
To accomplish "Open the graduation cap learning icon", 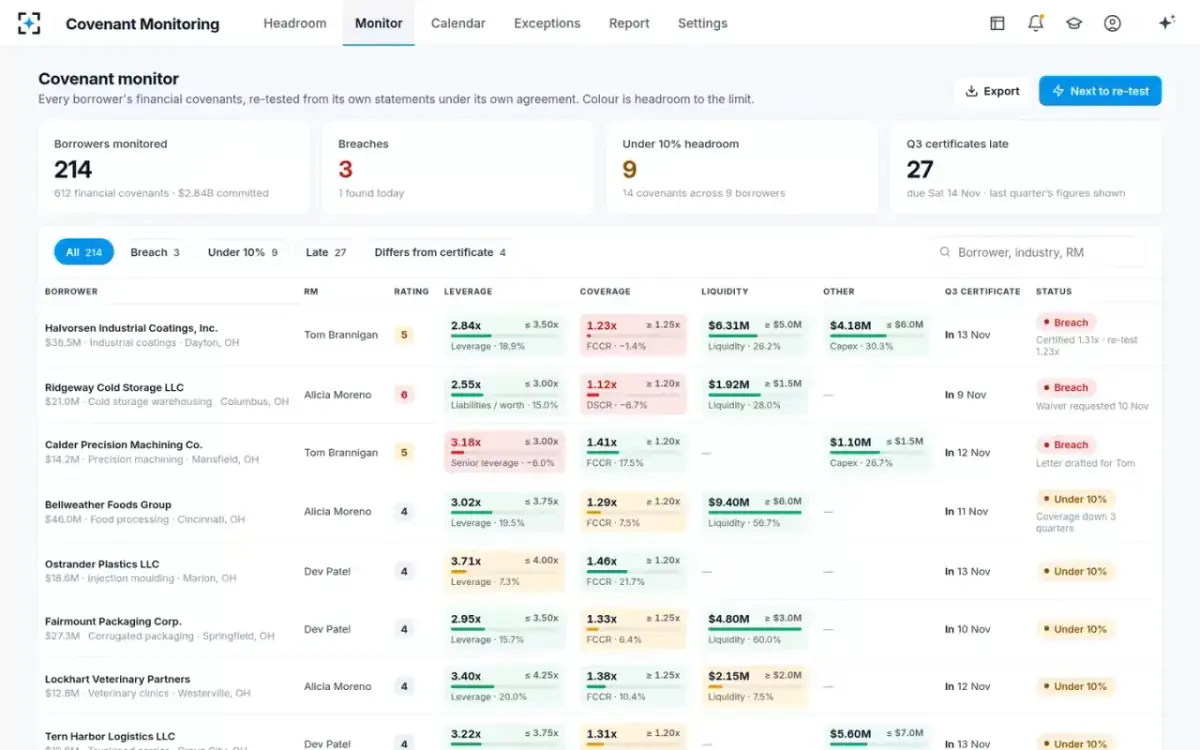I will [x=1074, y=23].
